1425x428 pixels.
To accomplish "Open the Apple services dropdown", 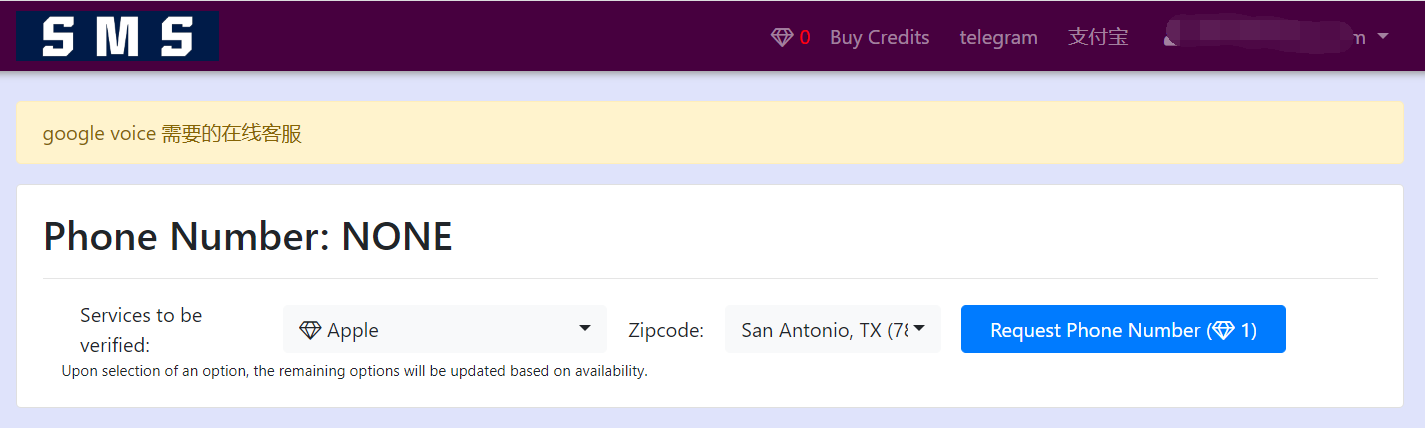I will 444,330.
